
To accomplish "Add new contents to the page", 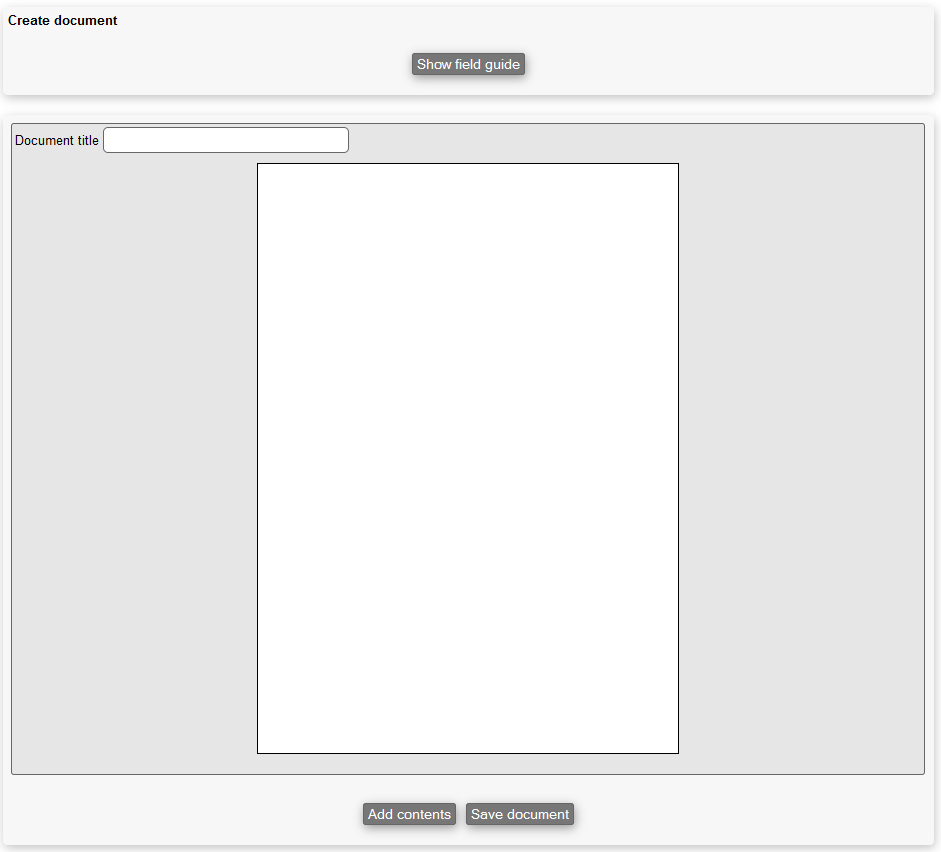I will click(x=409, y=814).
